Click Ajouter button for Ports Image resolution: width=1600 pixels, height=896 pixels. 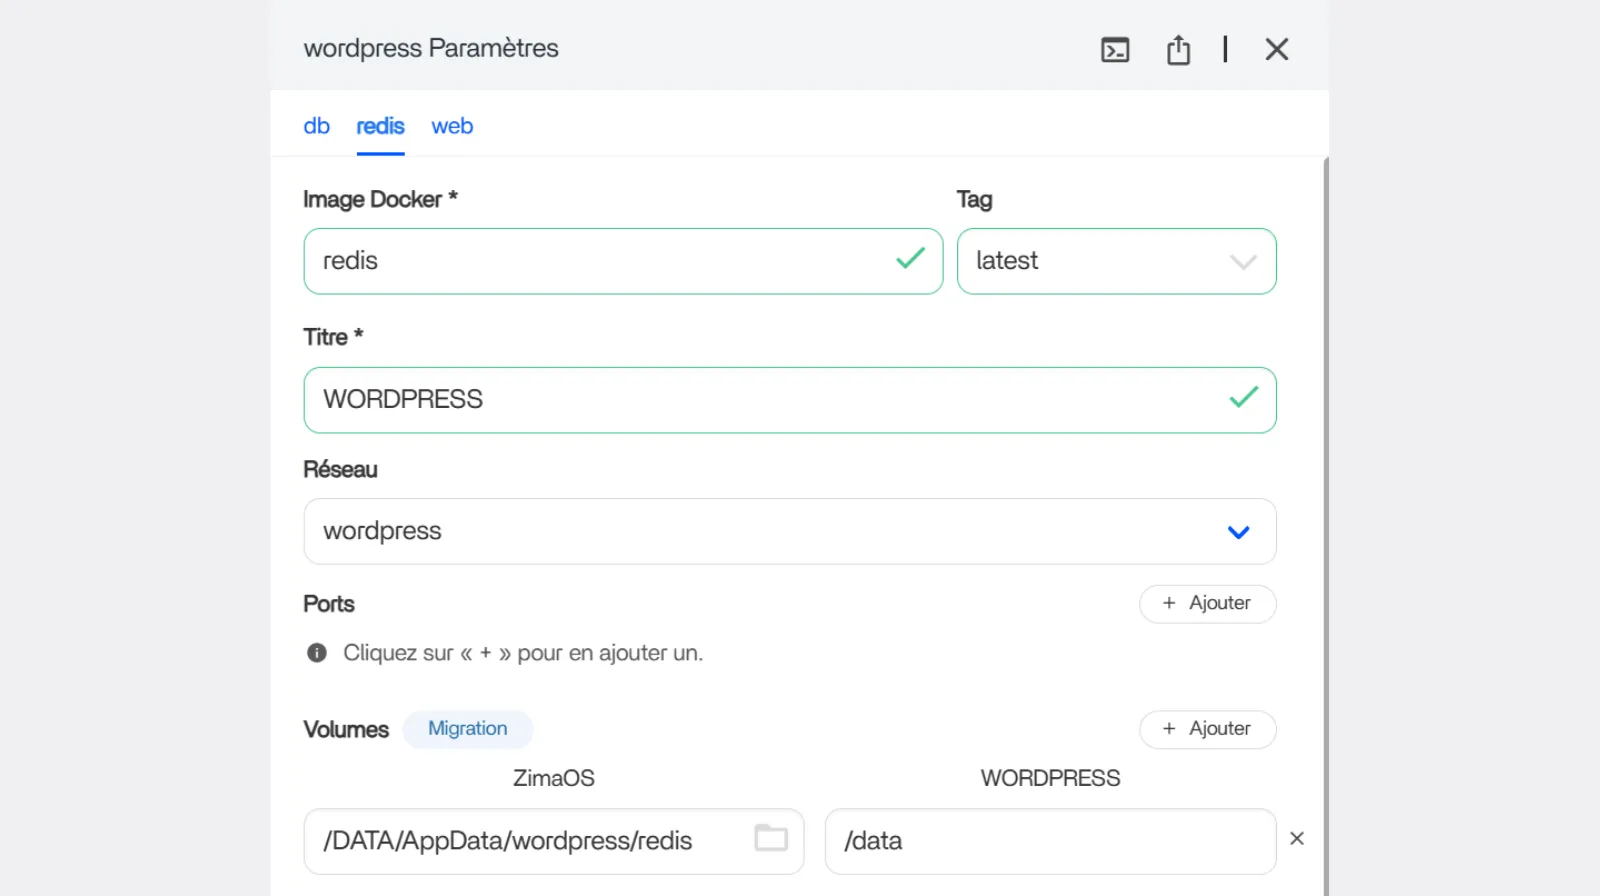[1207, 604]
